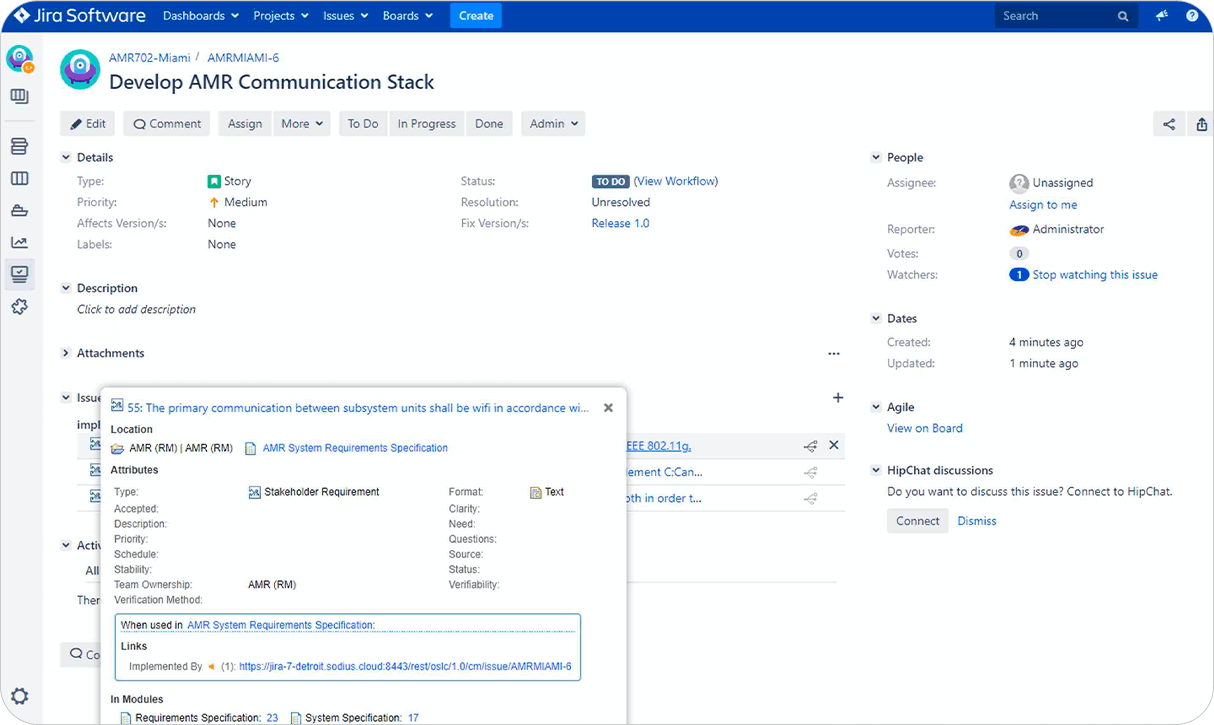
Task: Click the folder icon beside AMR (RM)
Action: [x=118, y=449]
